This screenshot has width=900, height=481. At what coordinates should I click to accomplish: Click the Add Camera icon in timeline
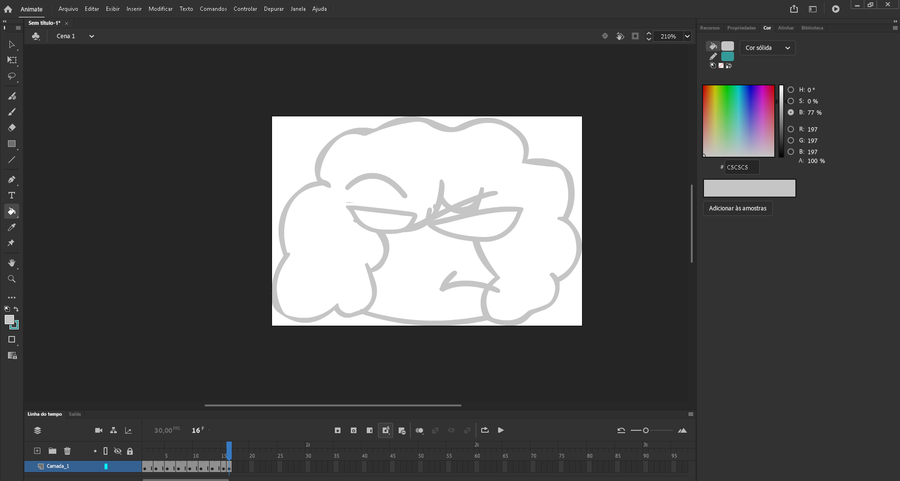pyautogui.click(x=99, y=430)
